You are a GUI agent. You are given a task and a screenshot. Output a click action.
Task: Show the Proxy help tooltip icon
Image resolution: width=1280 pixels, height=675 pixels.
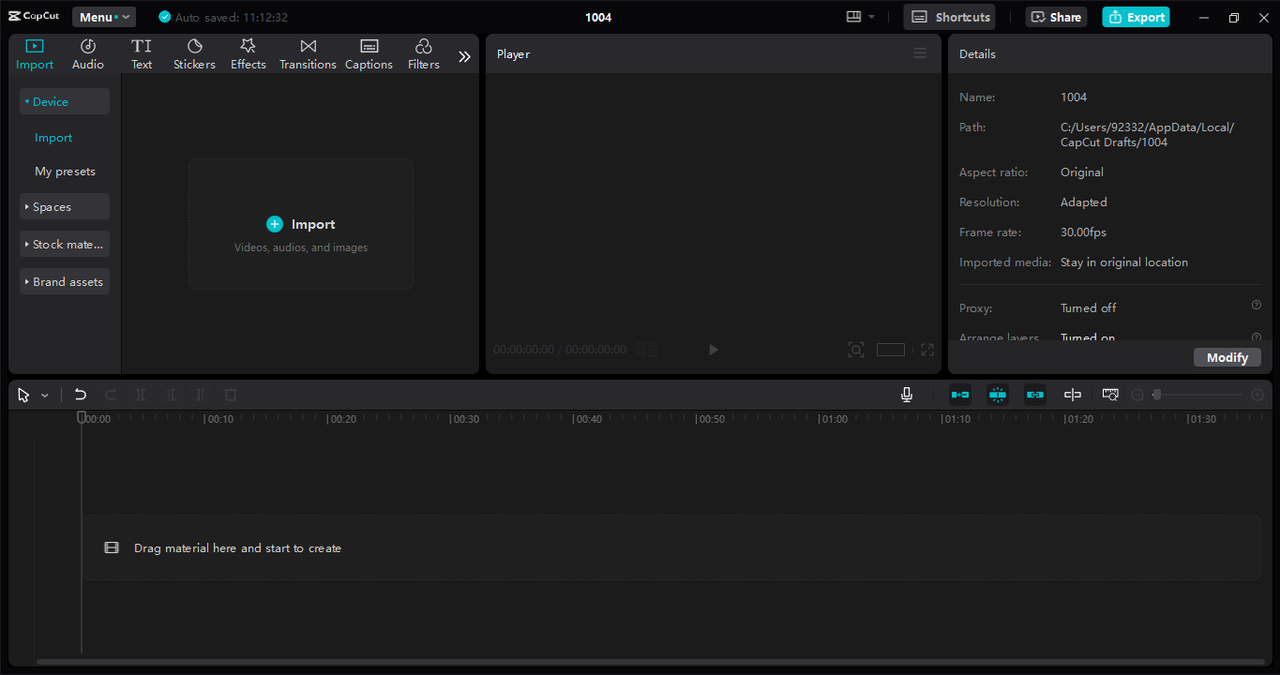click(x=1256, y=305)
